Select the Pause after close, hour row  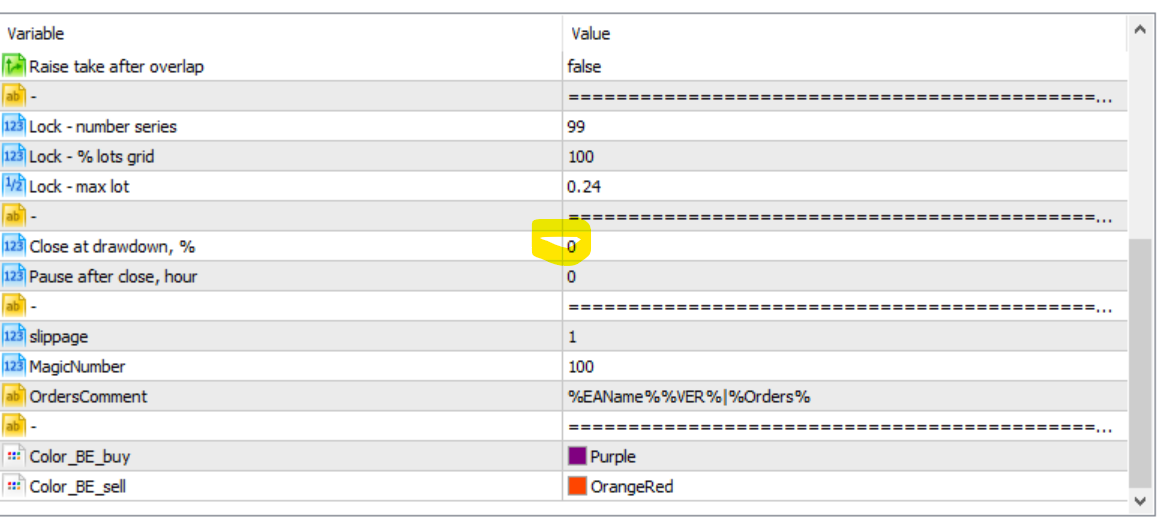(x=113, y=277)
